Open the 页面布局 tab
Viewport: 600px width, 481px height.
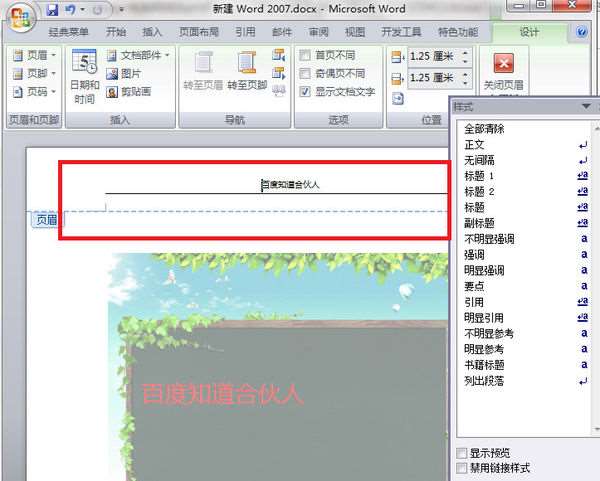199,32
